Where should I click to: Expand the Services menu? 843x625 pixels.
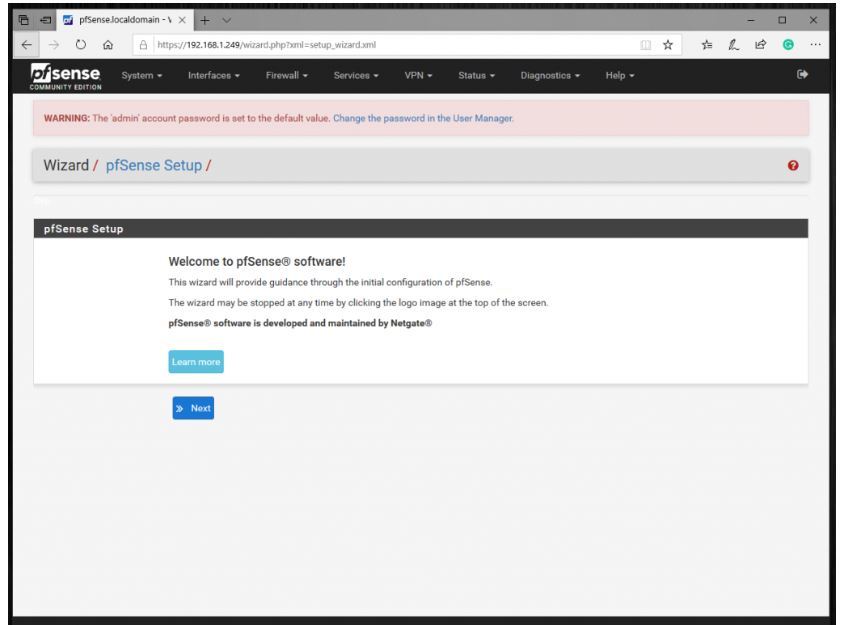point(356,75)
